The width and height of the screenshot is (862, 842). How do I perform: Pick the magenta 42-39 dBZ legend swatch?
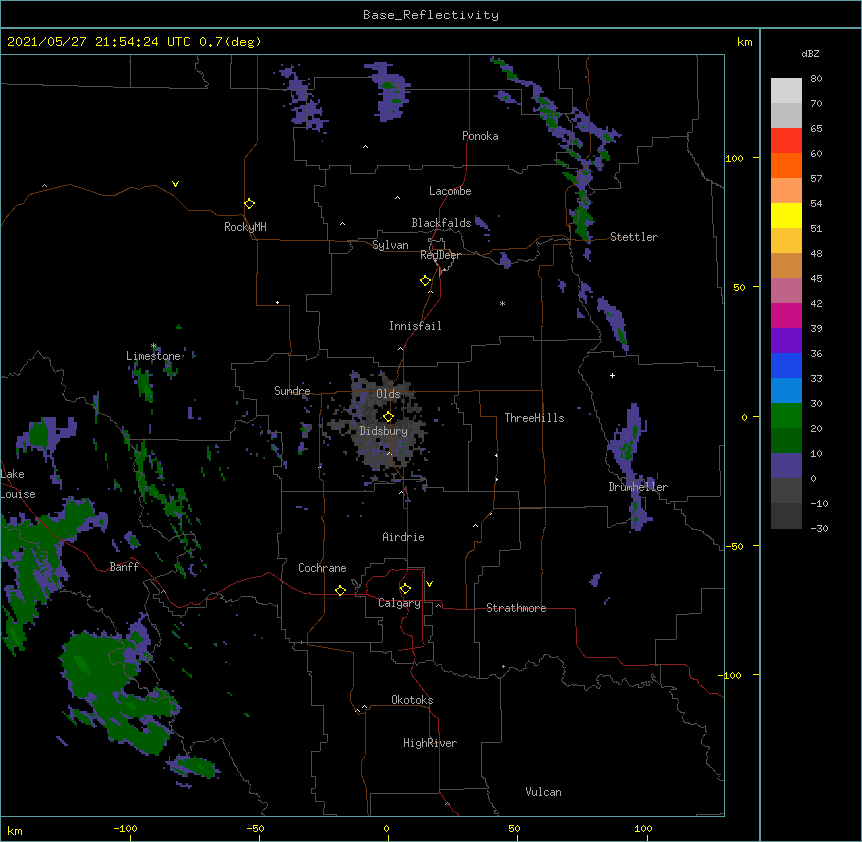(x=786, y=315)
